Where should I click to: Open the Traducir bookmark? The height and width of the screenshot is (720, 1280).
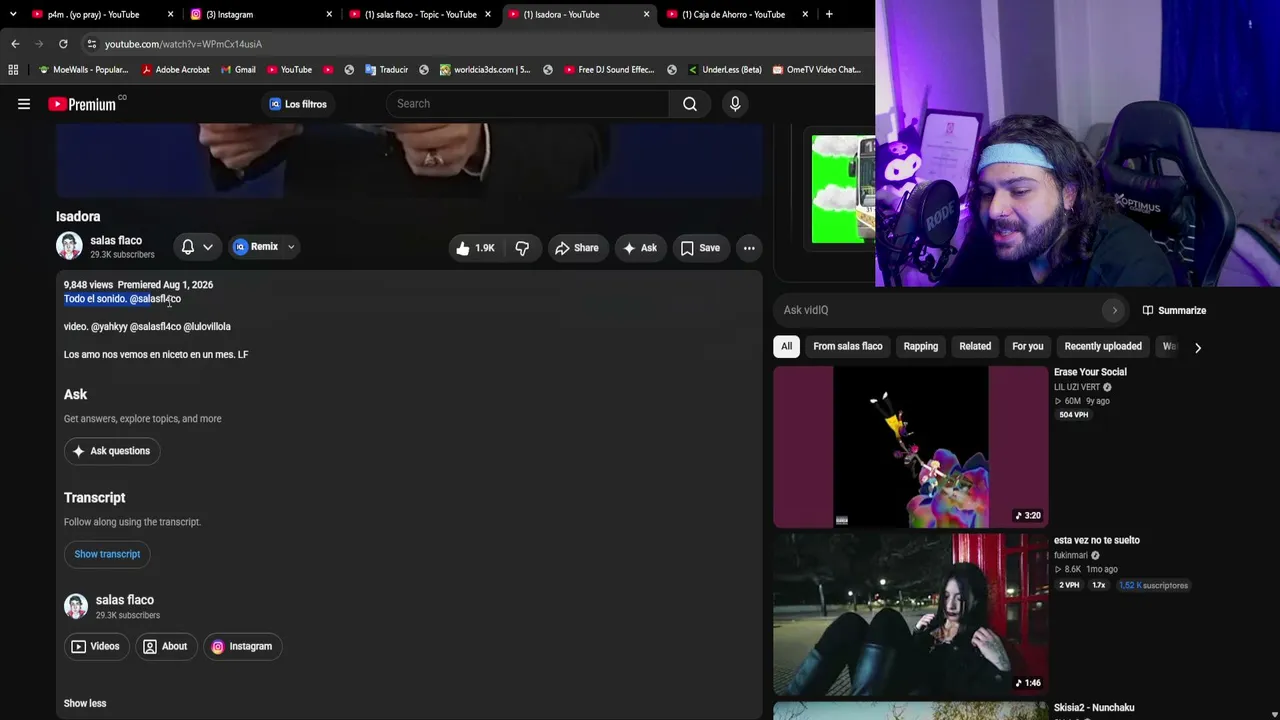(x=386, y=70)
